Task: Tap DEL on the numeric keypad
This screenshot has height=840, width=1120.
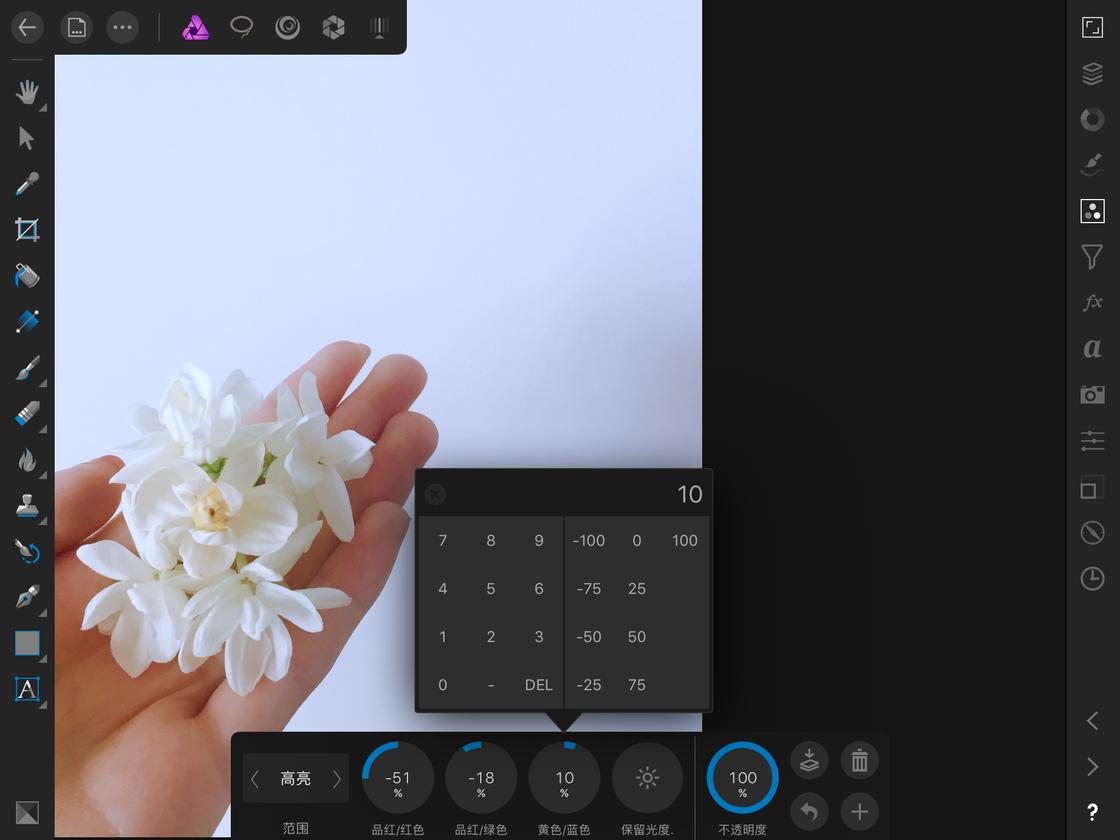Action: click(539, 685)
